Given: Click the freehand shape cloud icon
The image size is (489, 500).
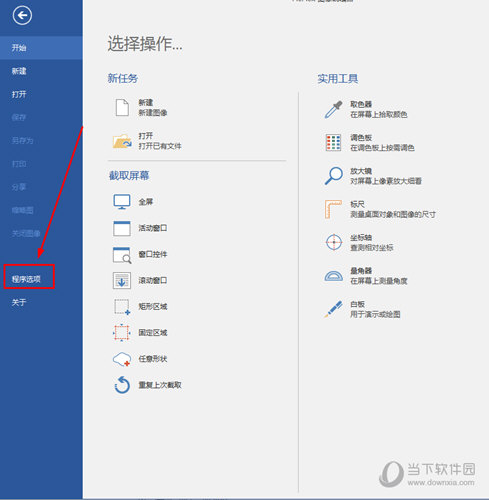Looking at the screenshot, I should pos(122,359).
